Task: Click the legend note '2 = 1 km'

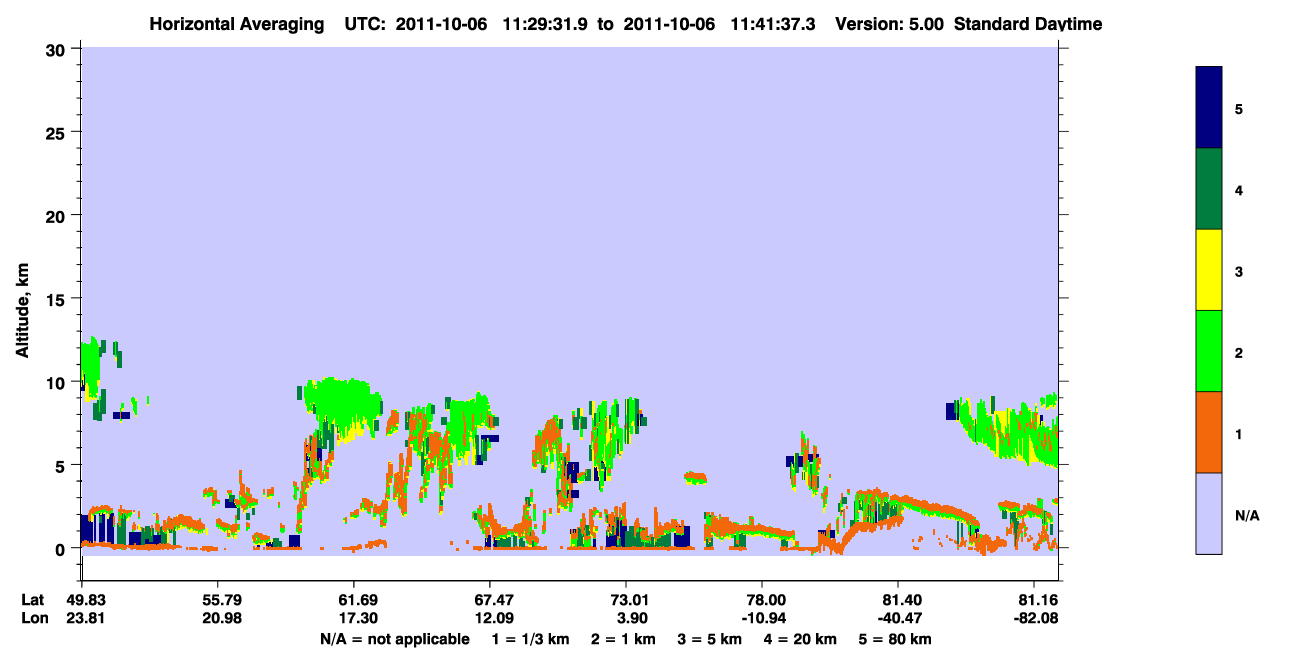Action: (622, 639)
